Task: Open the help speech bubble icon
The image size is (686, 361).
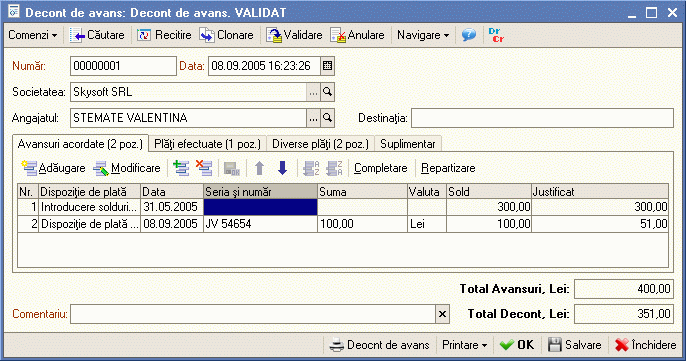Action: (469, 35)
